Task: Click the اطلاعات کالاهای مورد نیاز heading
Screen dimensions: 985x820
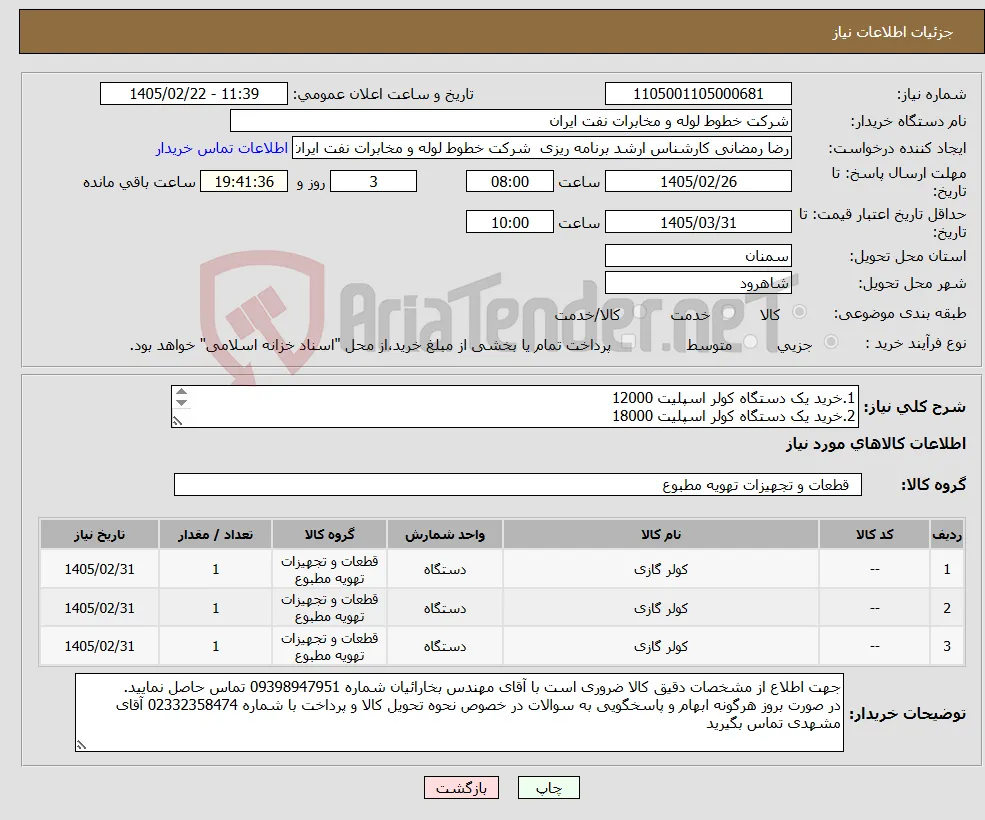Action: [876, 444]
